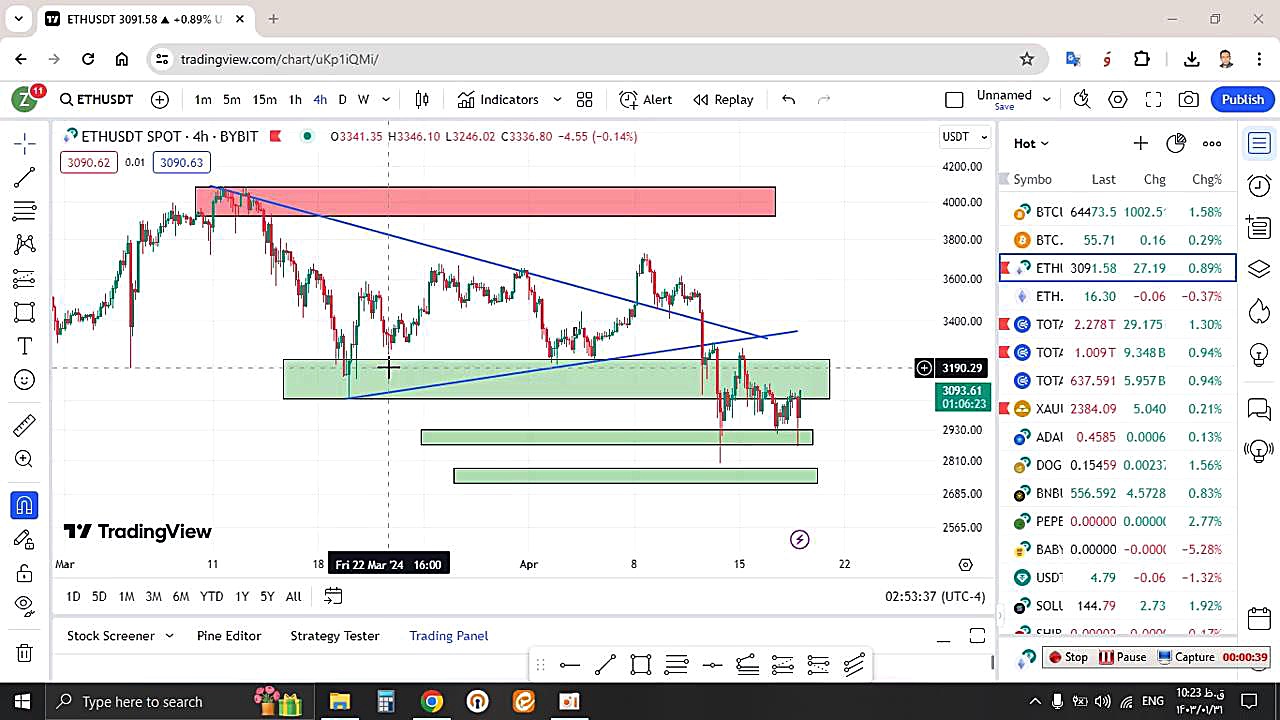1280x720 pixels.
Task: Add a symbol to the watchlist
Action: (1140, 143)
